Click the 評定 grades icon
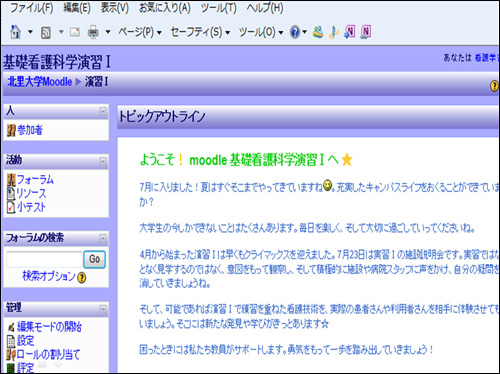The height and width of the screenshot is (374, 500). coord(11,369)
